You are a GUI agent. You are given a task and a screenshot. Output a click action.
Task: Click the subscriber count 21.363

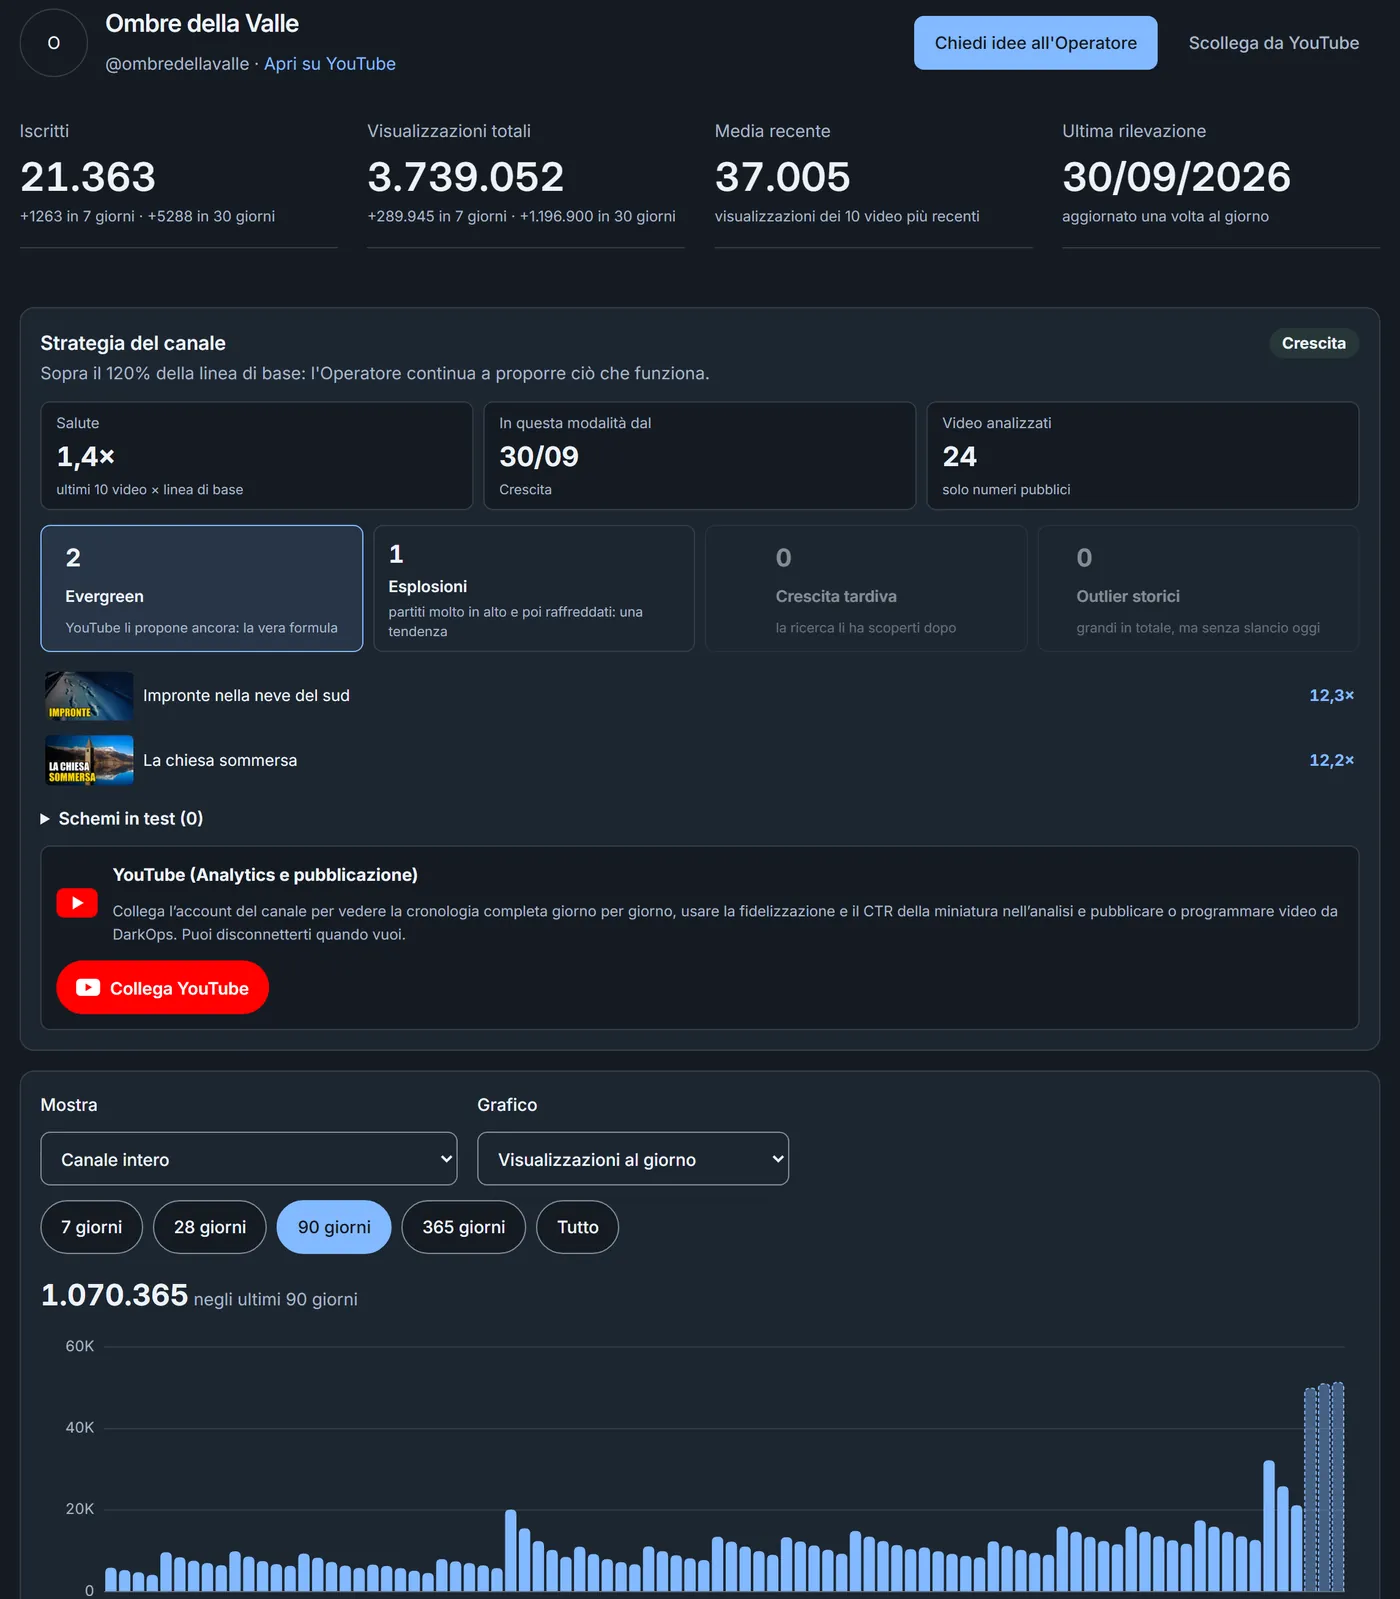click(x=88, y=177)
